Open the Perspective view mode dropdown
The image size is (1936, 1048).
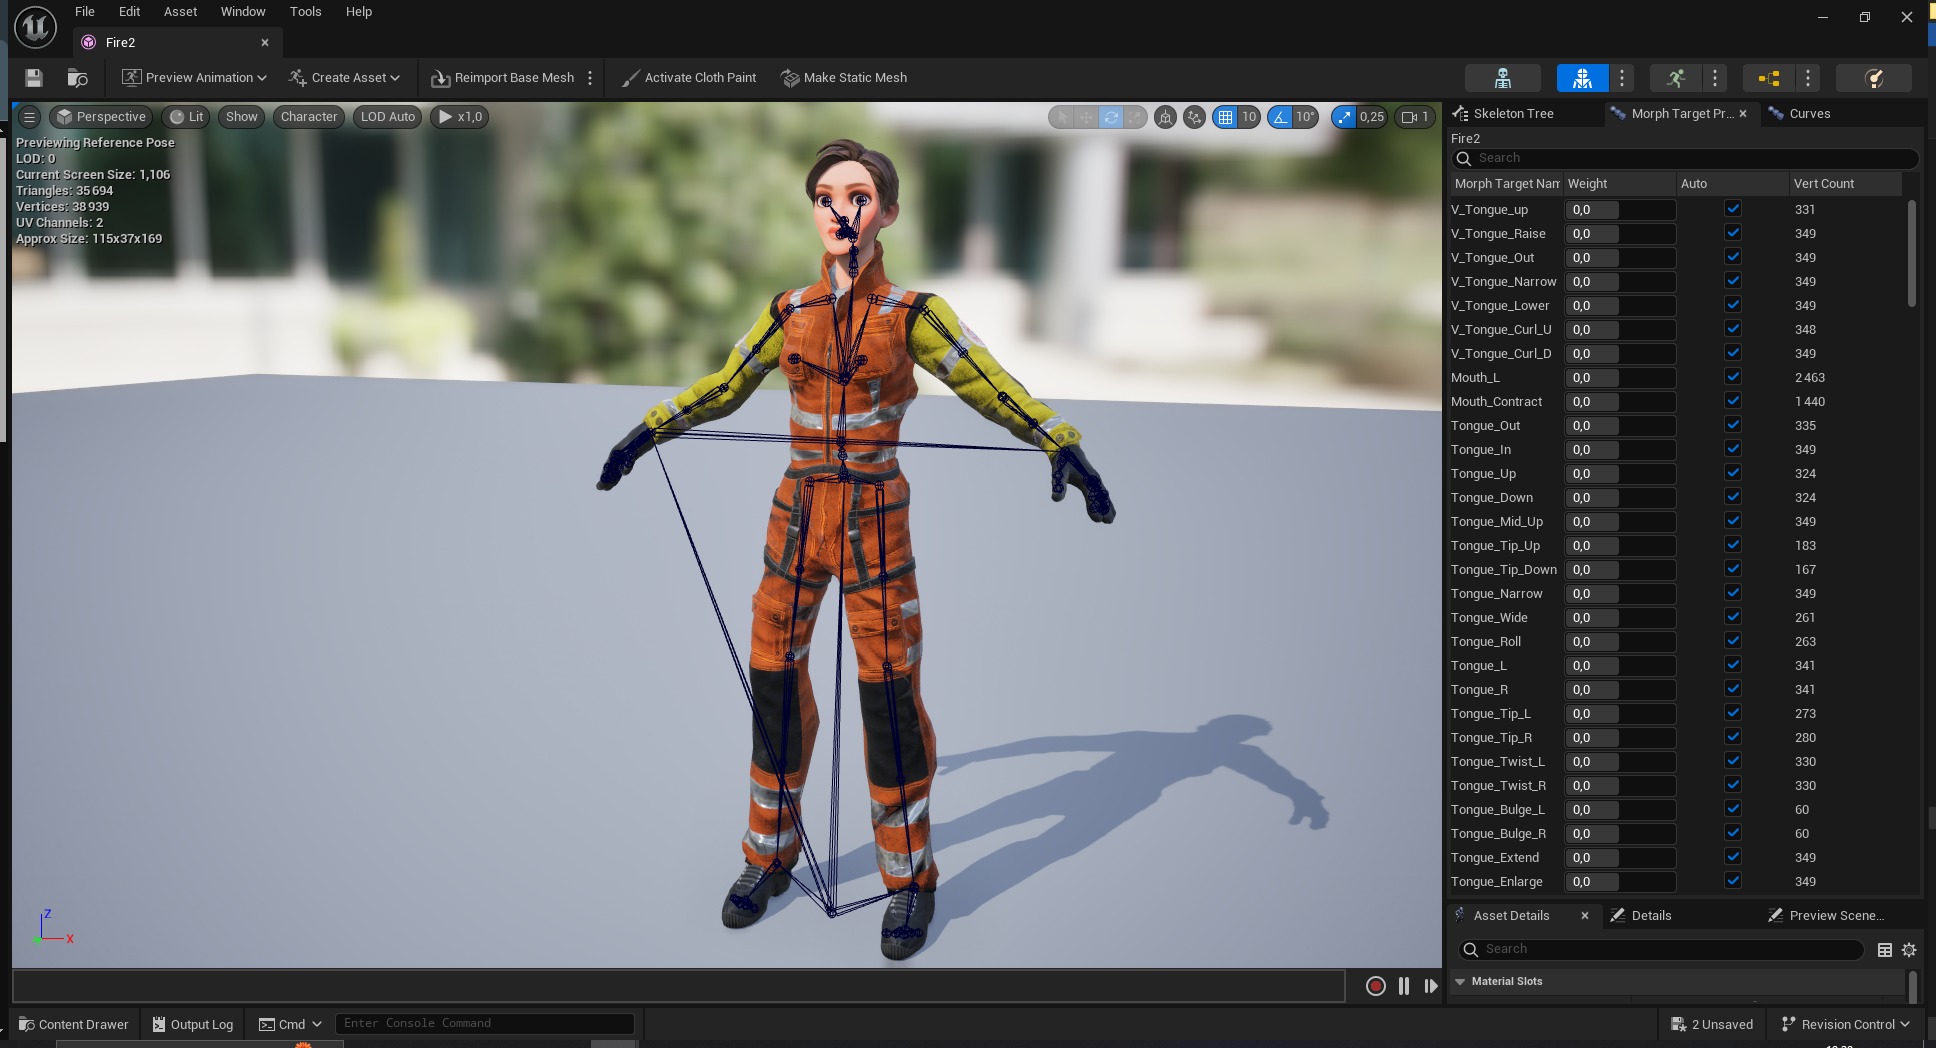click(x=101, y=117)
